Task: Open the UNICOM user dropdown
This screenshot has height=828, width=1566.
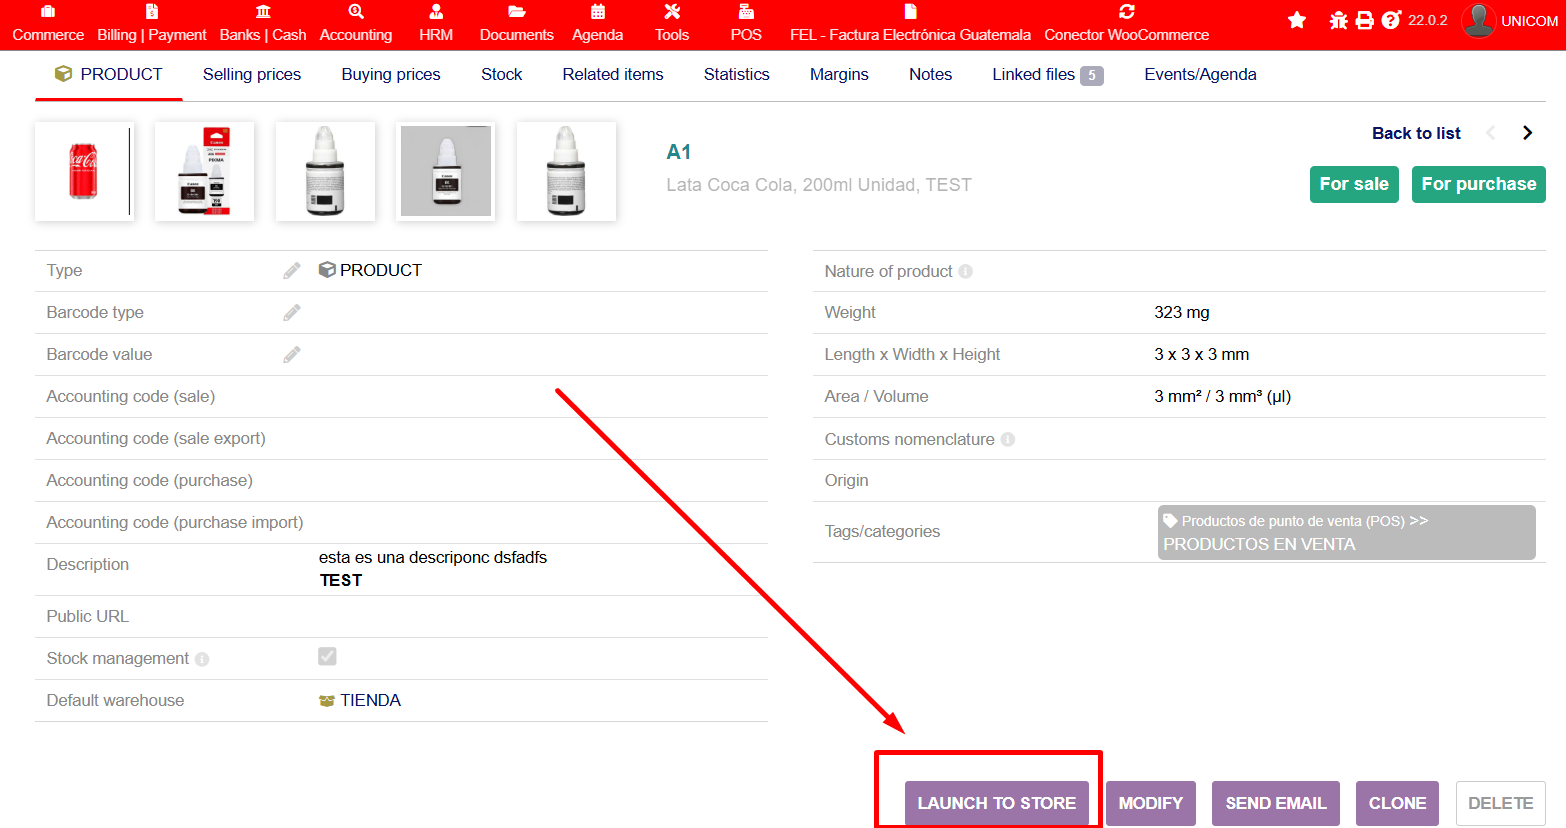Action: tap(1510, 21)
